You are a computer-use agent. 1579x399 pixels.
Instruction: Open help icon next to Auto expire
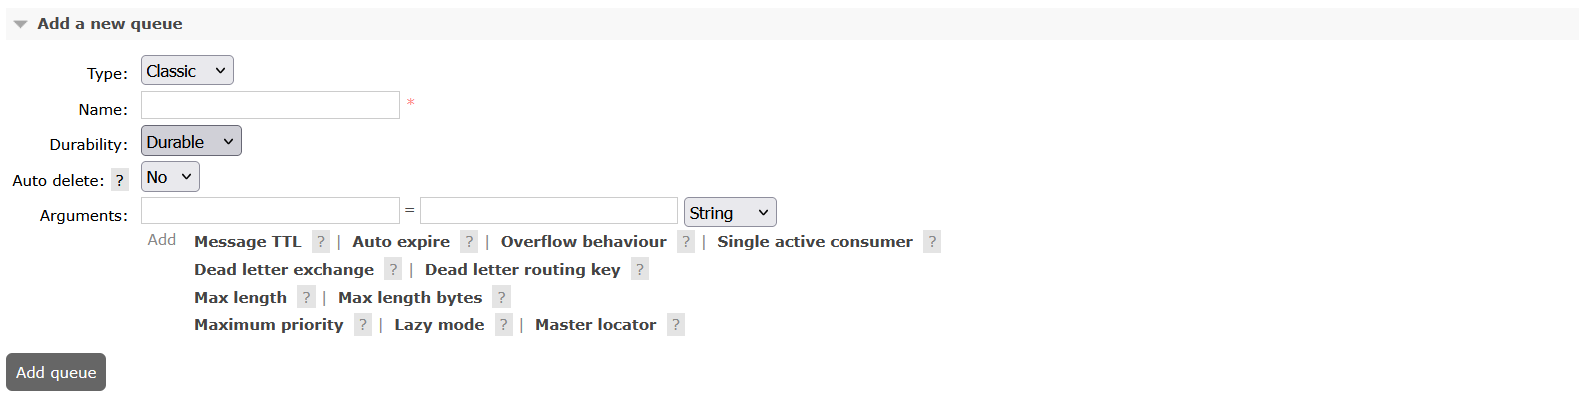(x=469, y=241)
